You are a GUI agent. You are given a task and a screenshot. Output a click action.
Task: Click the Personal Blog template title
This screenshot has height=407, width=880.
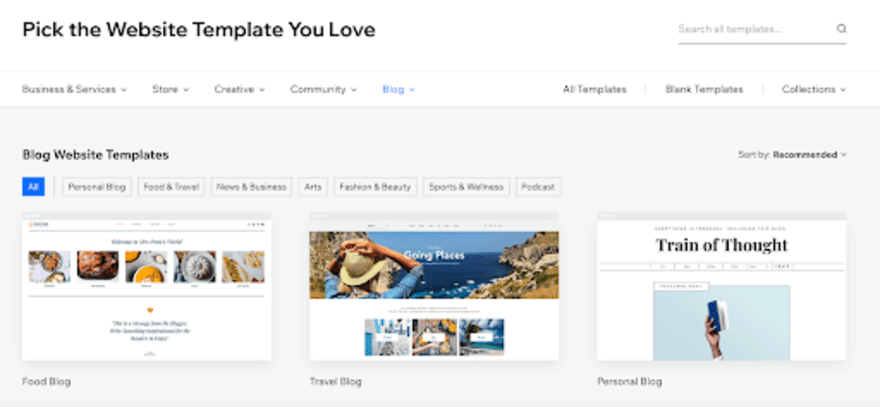coord(630,382)
